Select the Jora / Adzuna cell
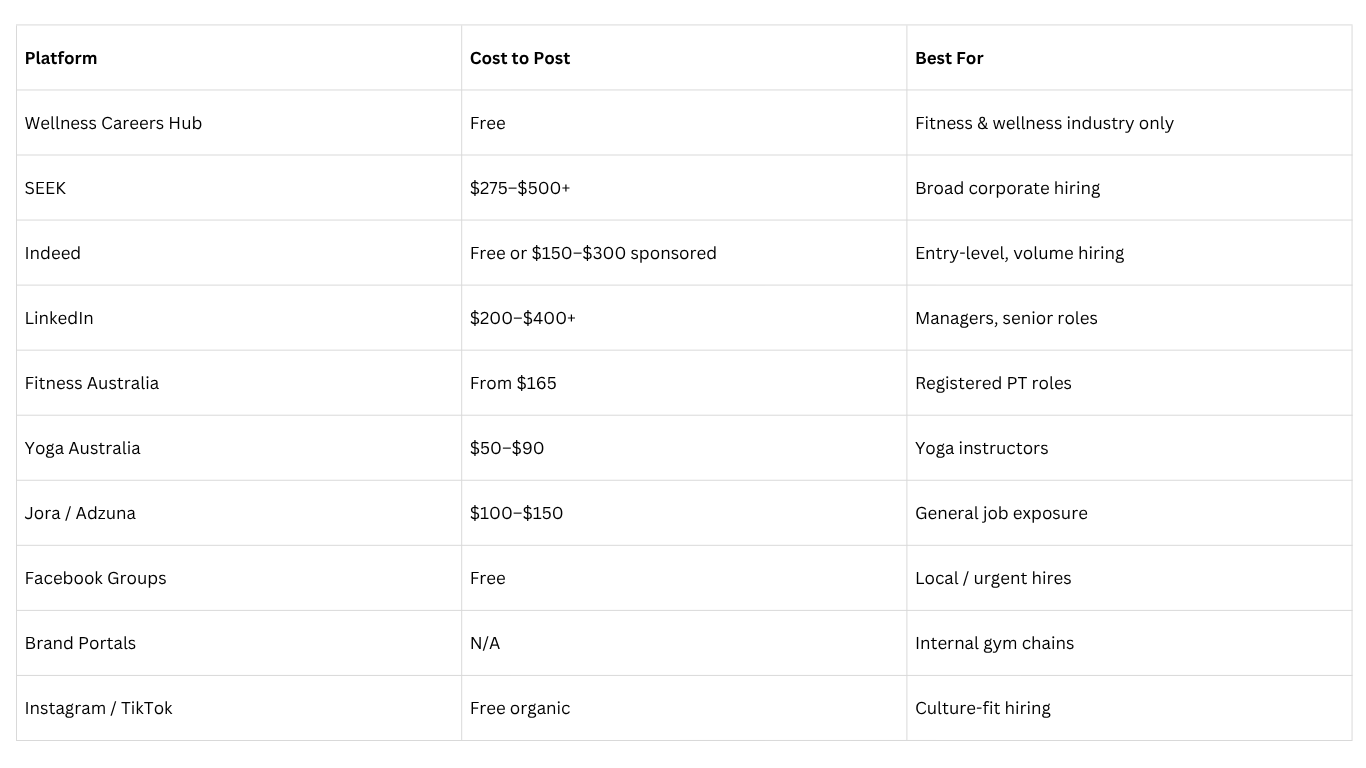 80,513
